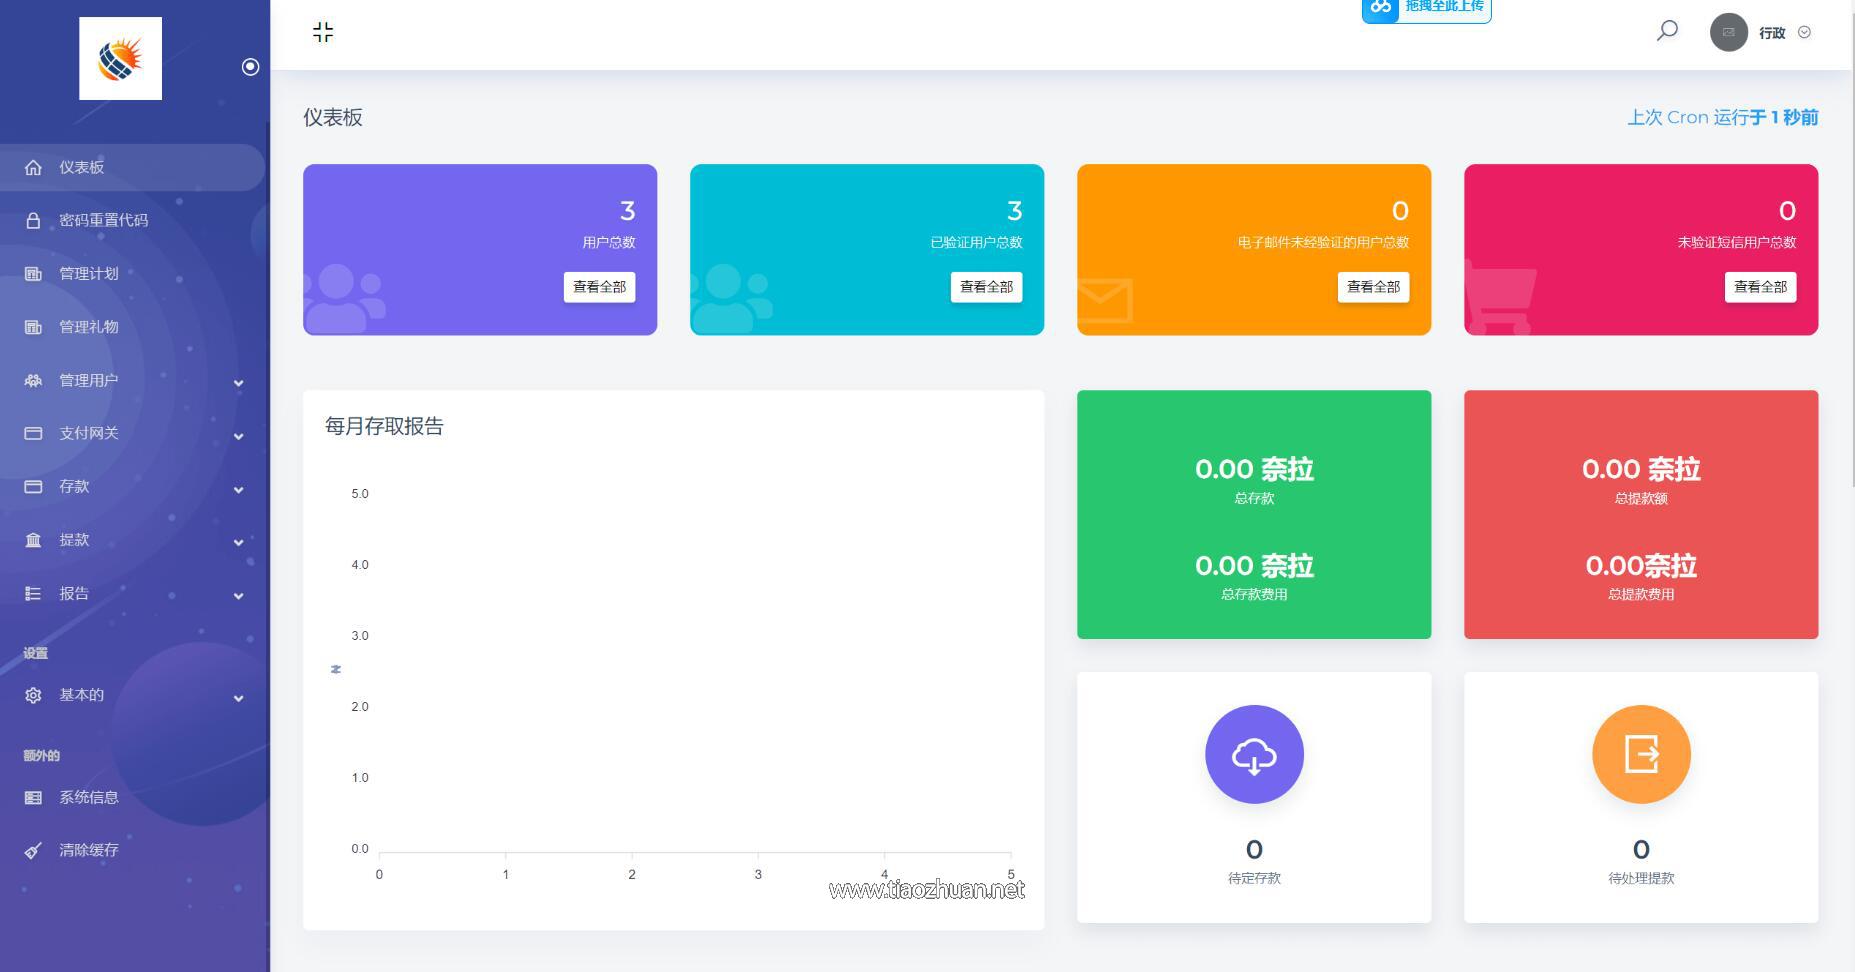Image resolution: width=1855 pixels, height=972 pixels.
Task: Click the lock icon for 密码重置代码
Action: click(x=33, y=220)
